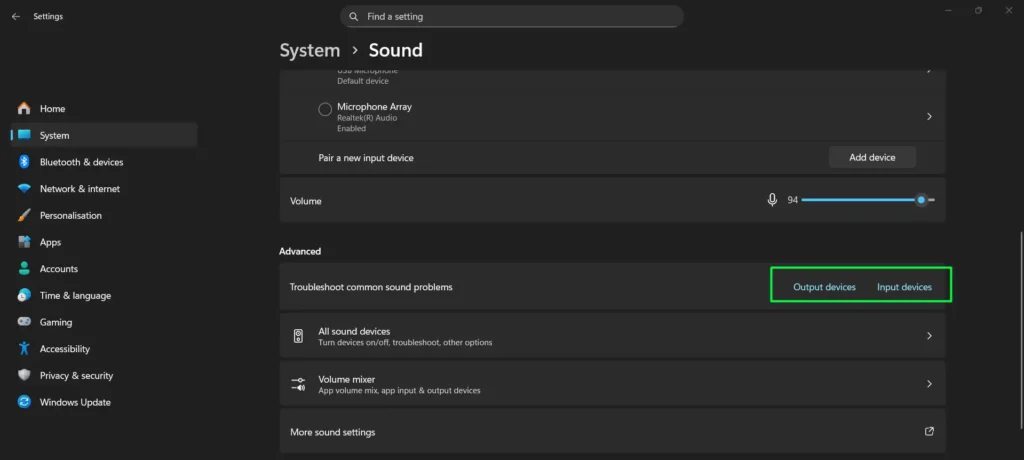The image size is (1024, 460).
Task: Click into the Find a setting box
Action: [511, 16]
